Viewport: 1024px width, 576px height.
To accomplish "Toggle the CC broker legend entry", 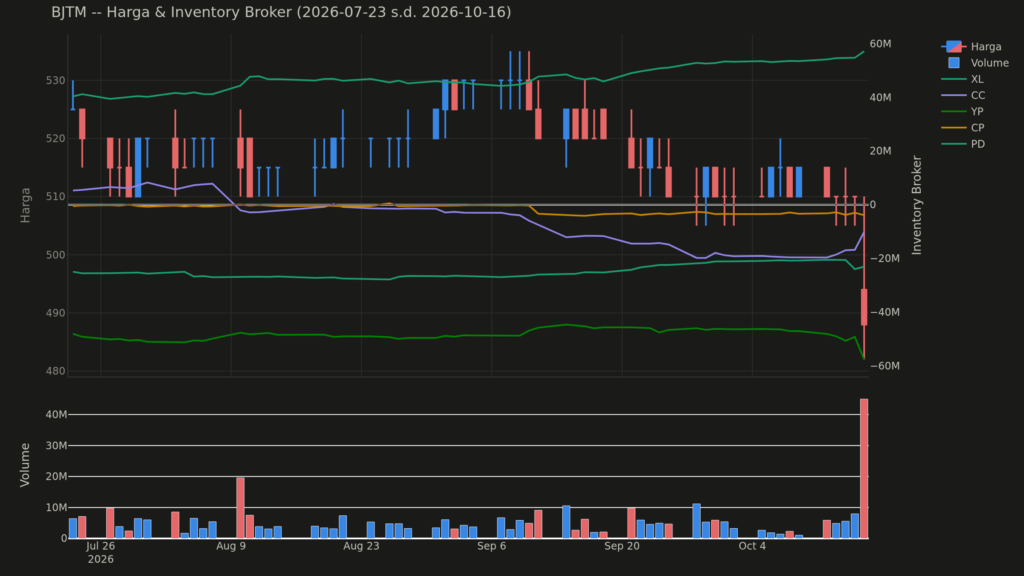I will pos(963,95).
